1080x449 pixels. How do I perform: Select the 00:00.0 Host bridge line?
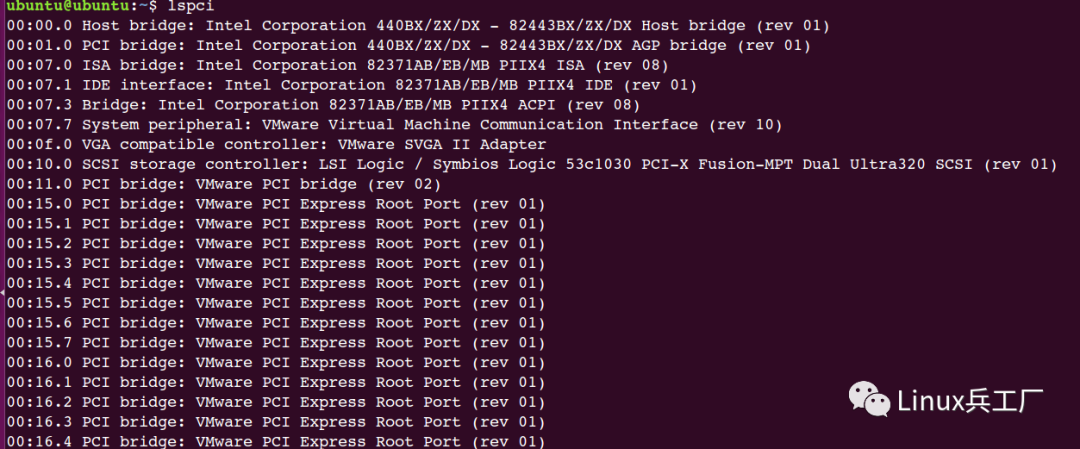pos(418,26)
